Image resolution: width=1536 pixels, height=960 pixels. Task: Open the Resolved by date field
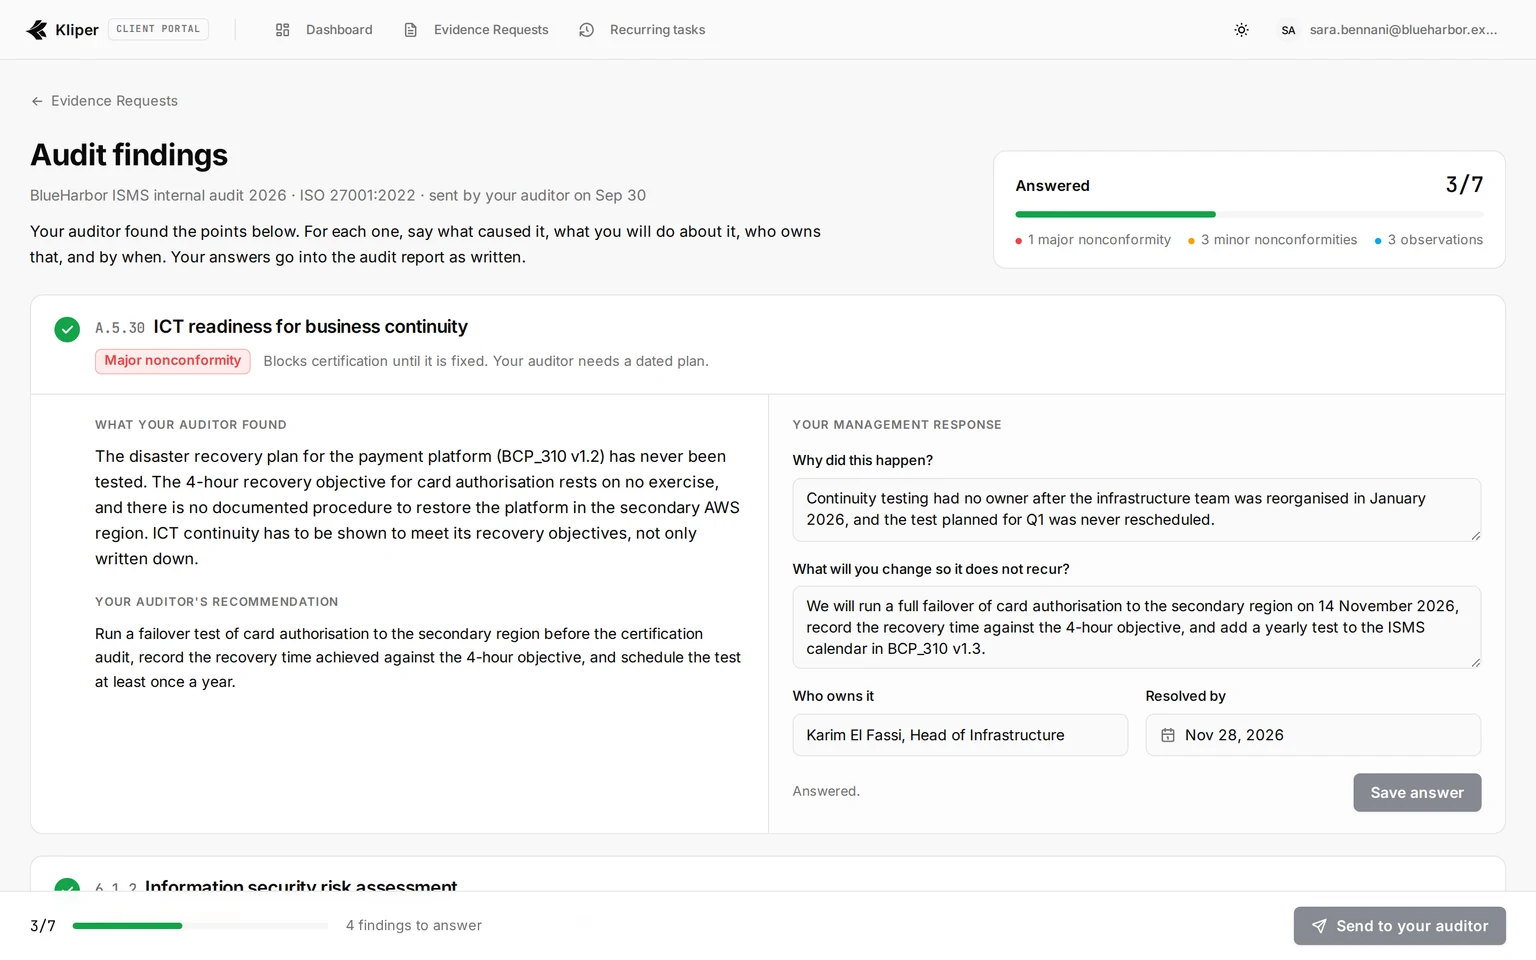tap(1313, 735)
